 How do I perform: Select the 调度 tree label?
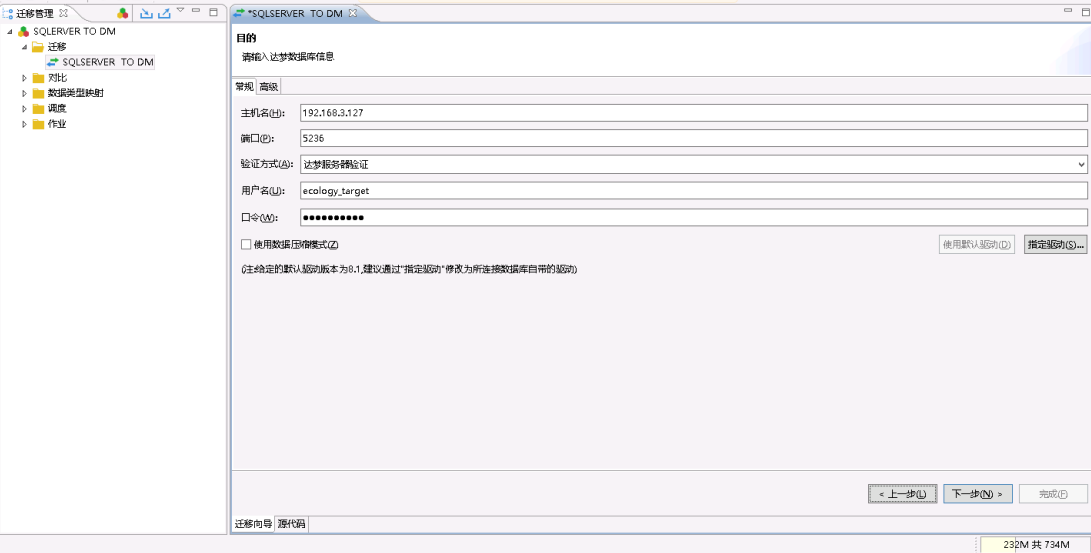pyautogui.click(x=57, y=109)
